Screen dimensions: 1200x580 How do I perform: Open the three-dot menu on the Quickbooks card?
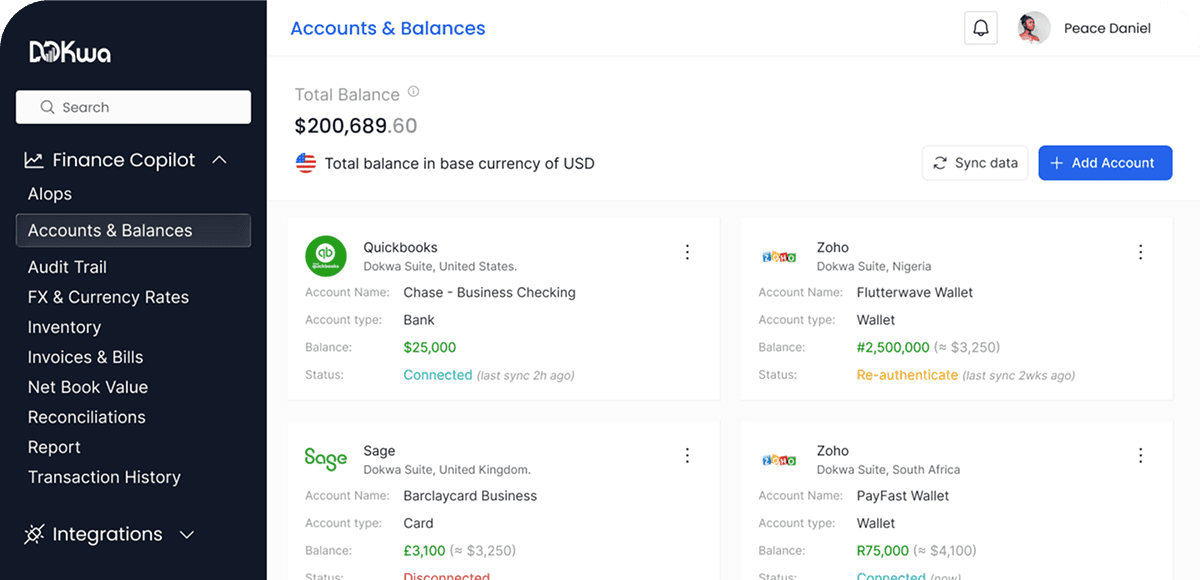point(687,252)
